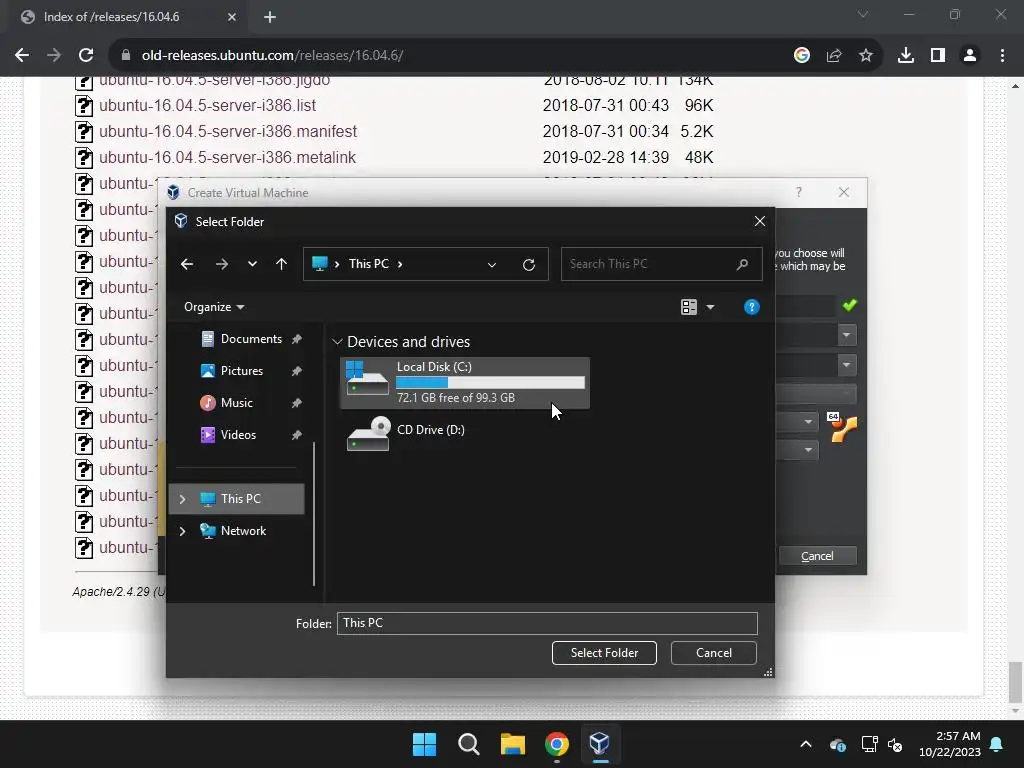Cancel the Select Folder dialog

tap(714, 653)
